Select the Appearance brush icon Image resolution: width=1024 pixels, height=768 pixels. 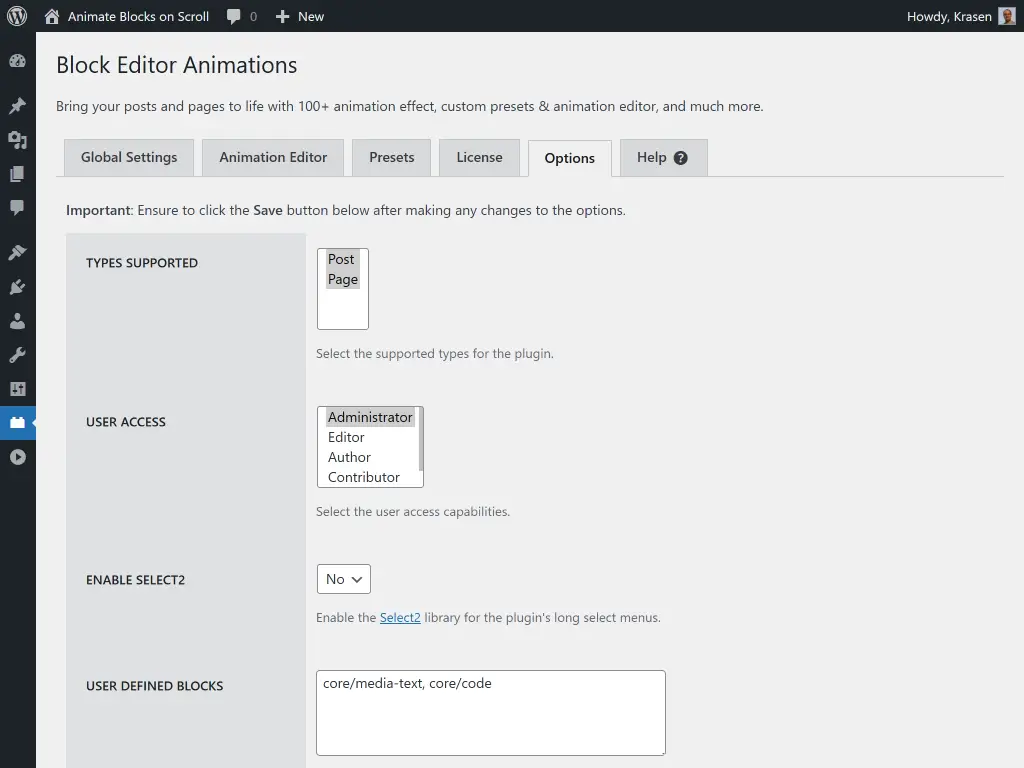pos(17,252)
